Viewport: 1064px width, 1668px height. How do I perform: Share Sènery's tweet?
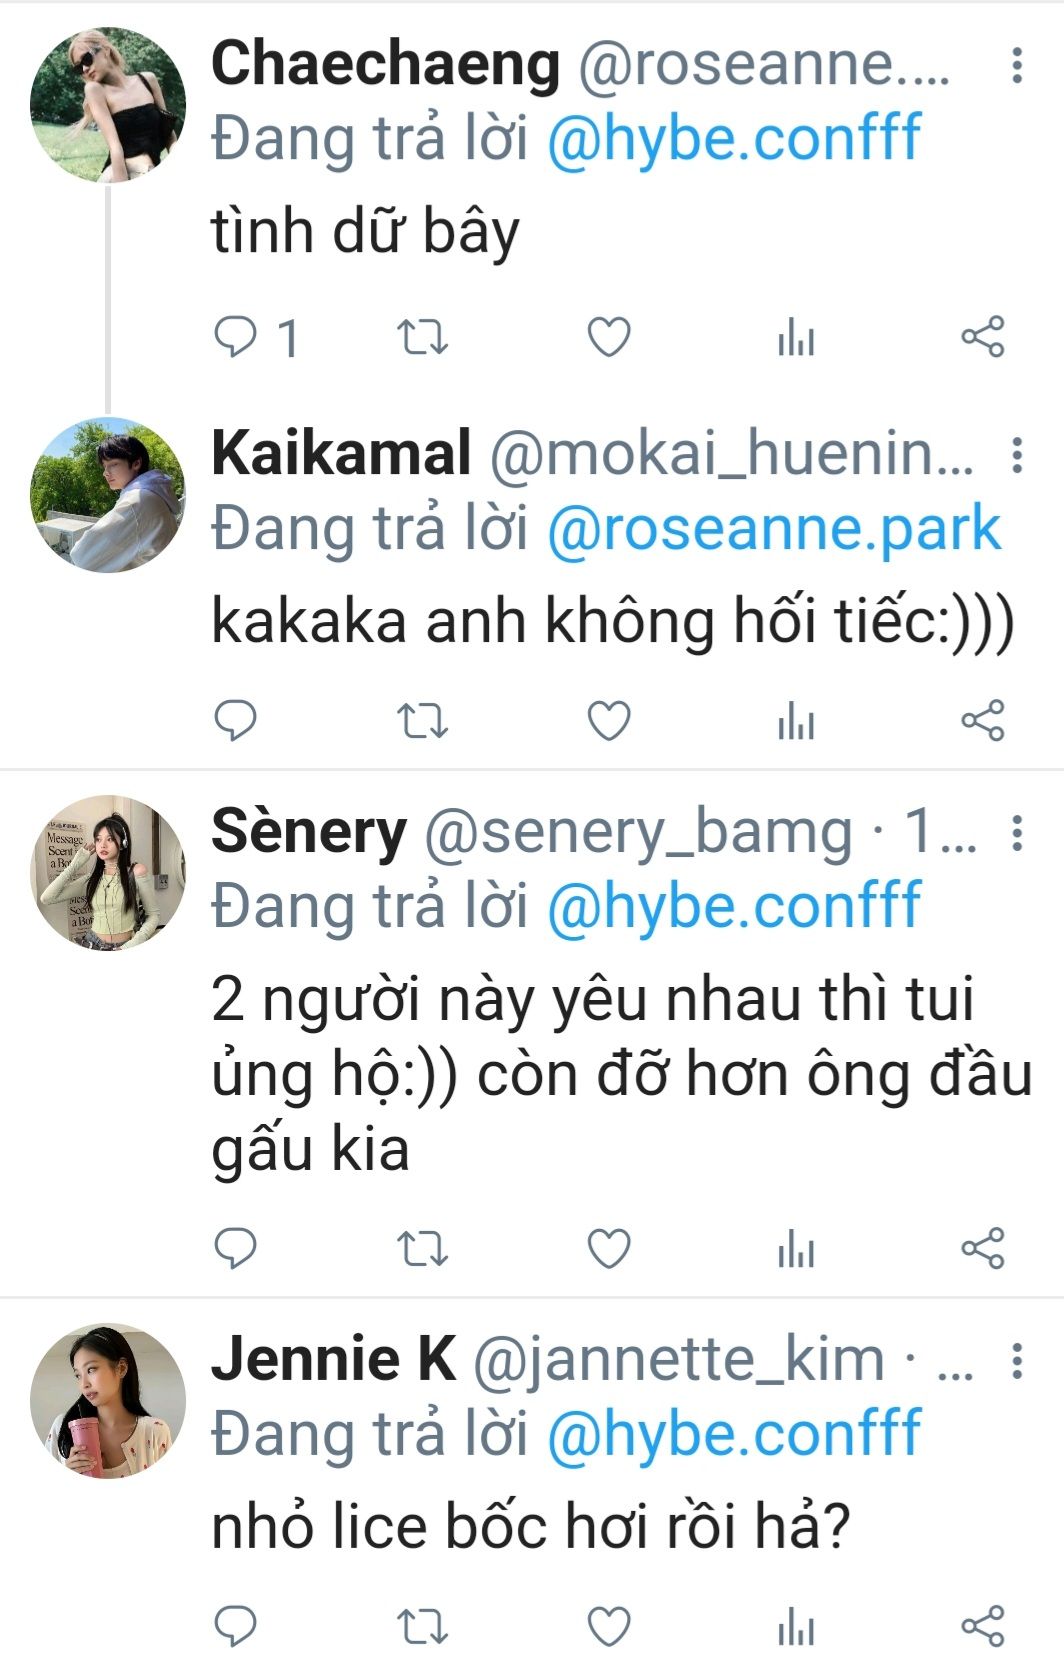pyautogui.click(x=982, y=1248)
